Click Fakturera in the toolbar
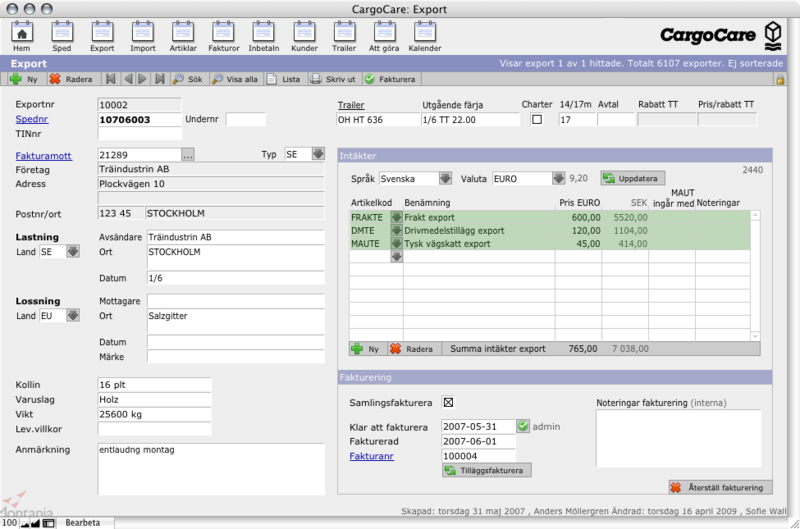Viewport: 800px width, 529px height. pos(391,79)
